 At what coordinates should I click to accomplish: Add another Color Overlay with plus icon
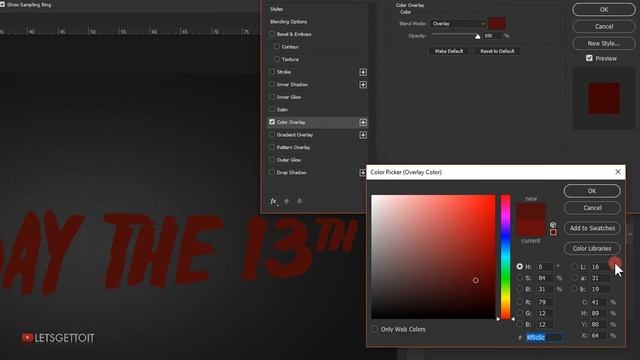pos(363,122)
